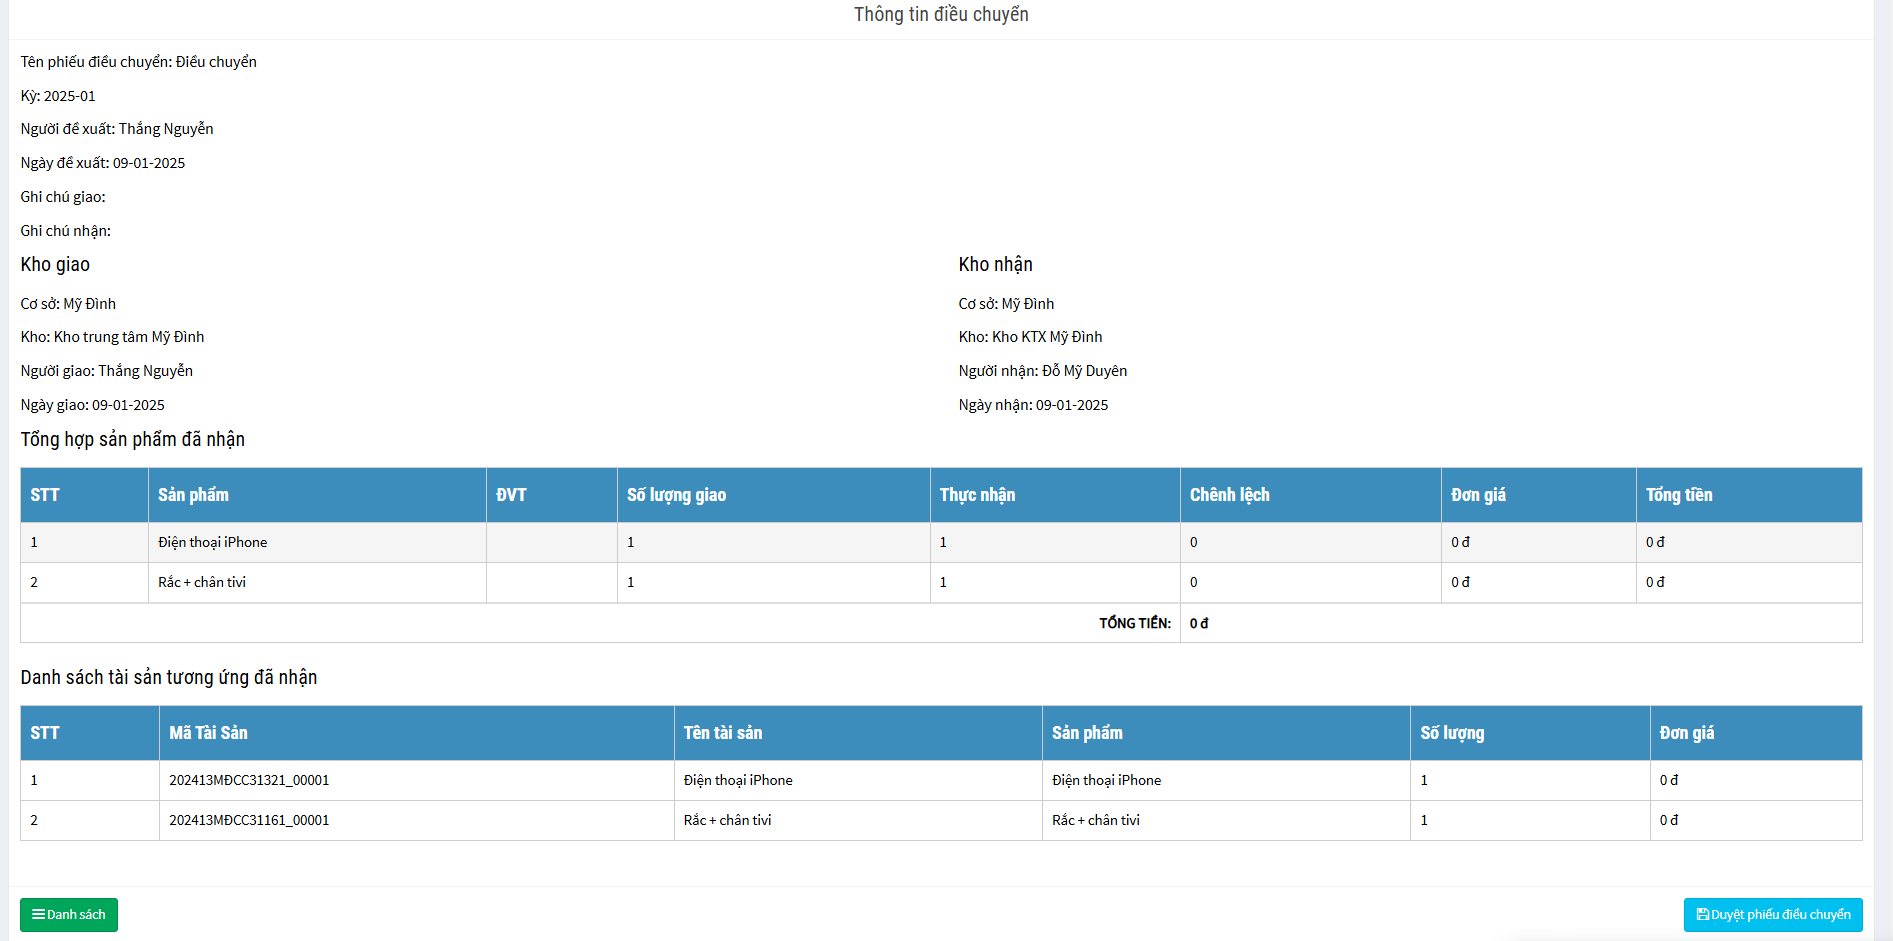Image resolution: width=1893 pixels, height=941 pixels.
Task: Click the Mã Tài Sản column header
Action: pyautogui.click(x=208, y=733)
